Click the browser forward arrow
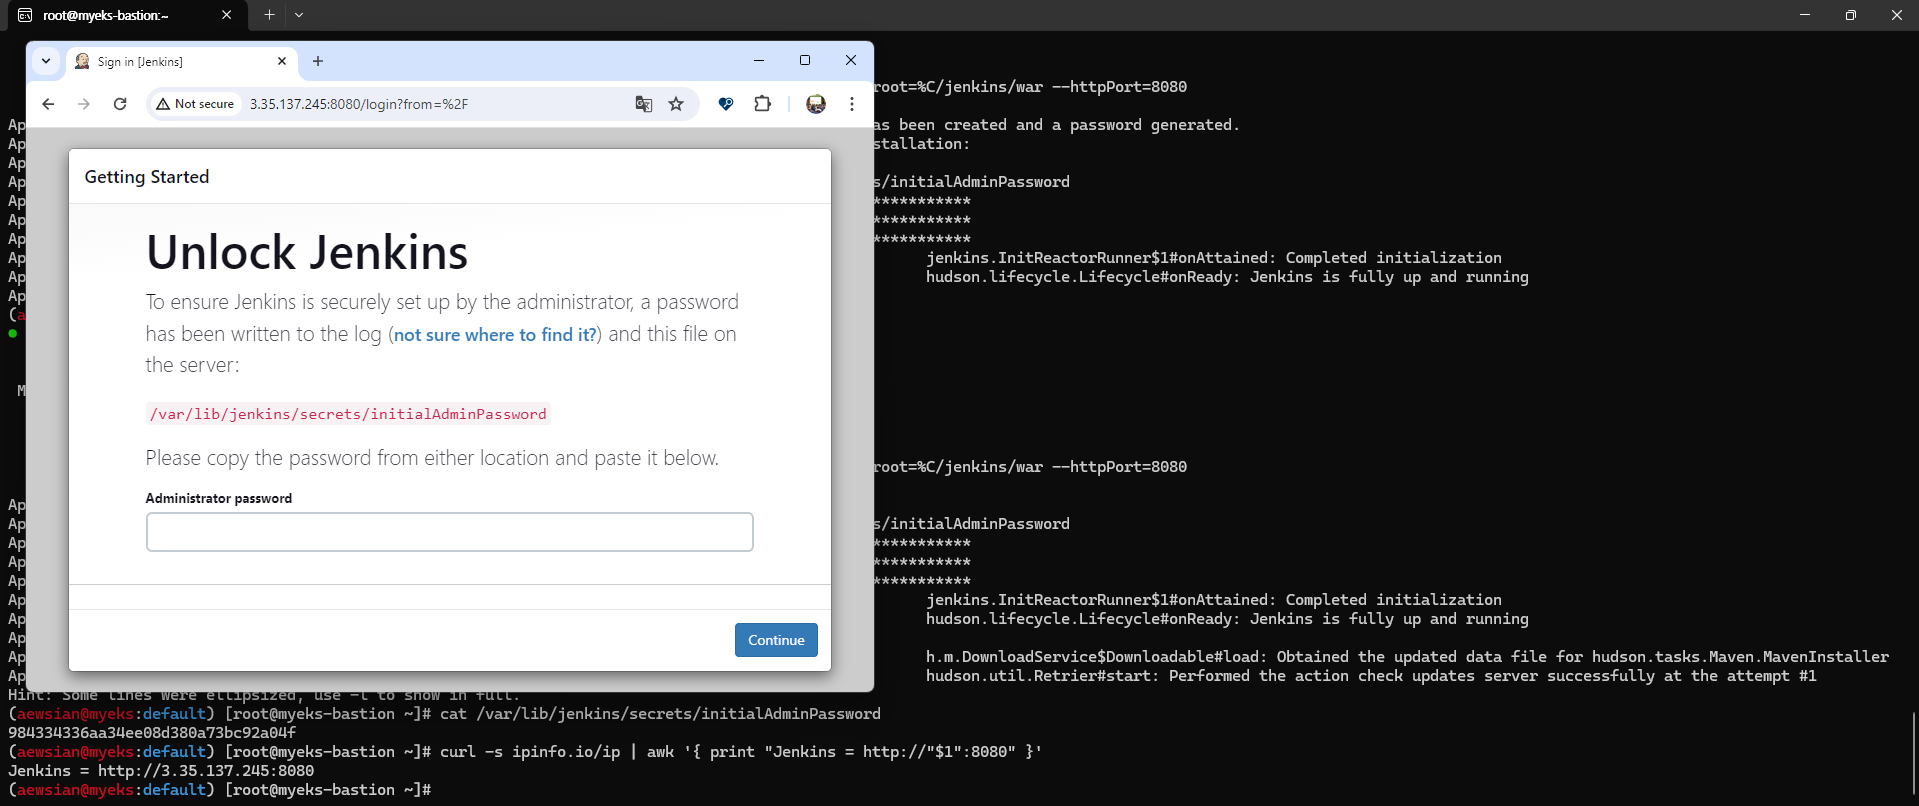 (84, 104)
